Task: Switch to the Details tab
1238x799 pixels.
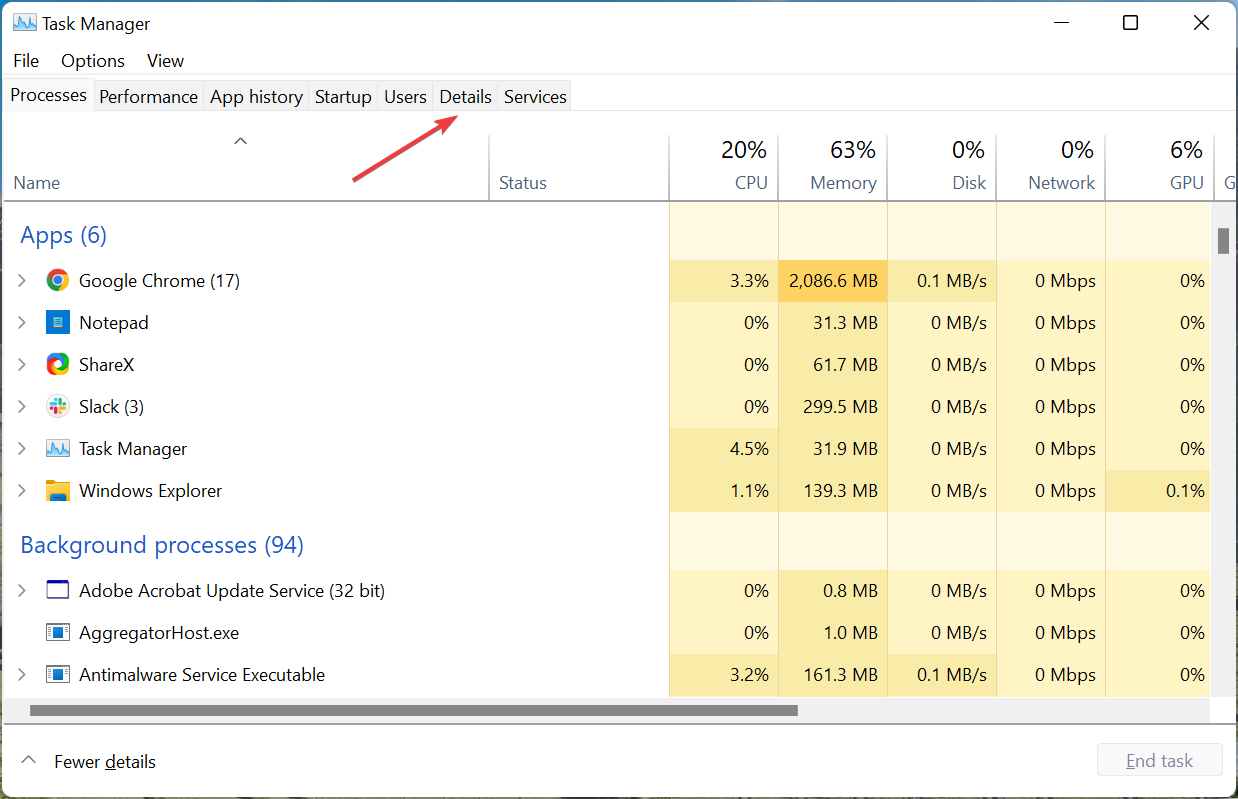Action: point(465,97)
